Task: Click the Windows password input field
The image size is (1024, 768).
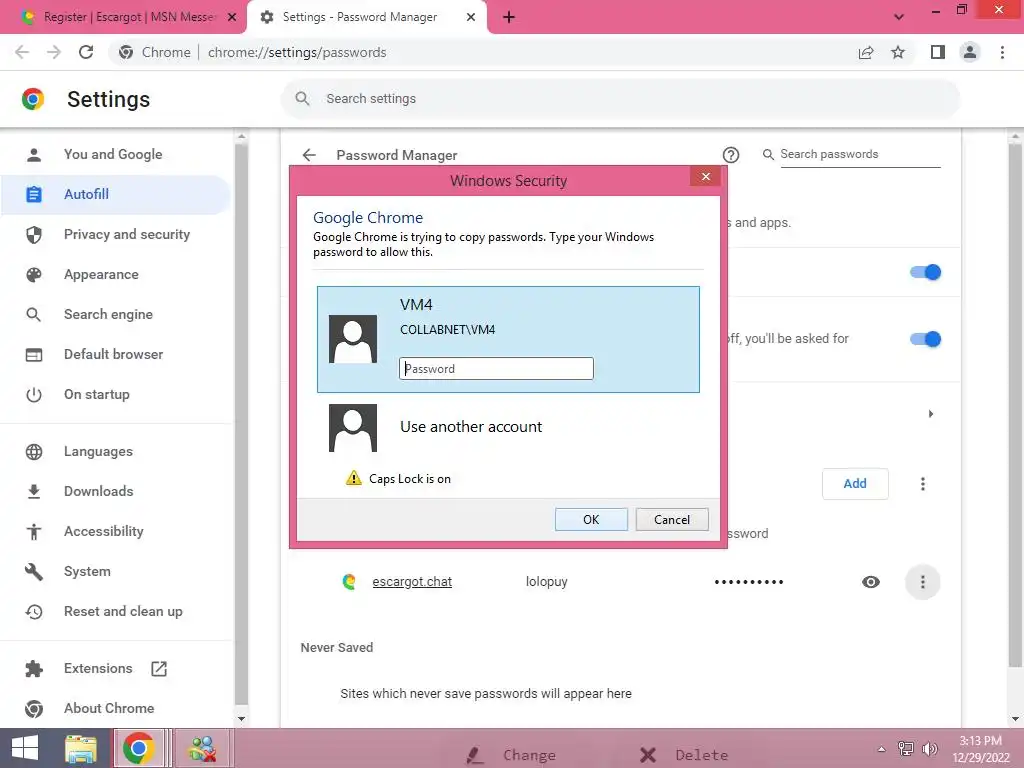Action: pos(496,368)
